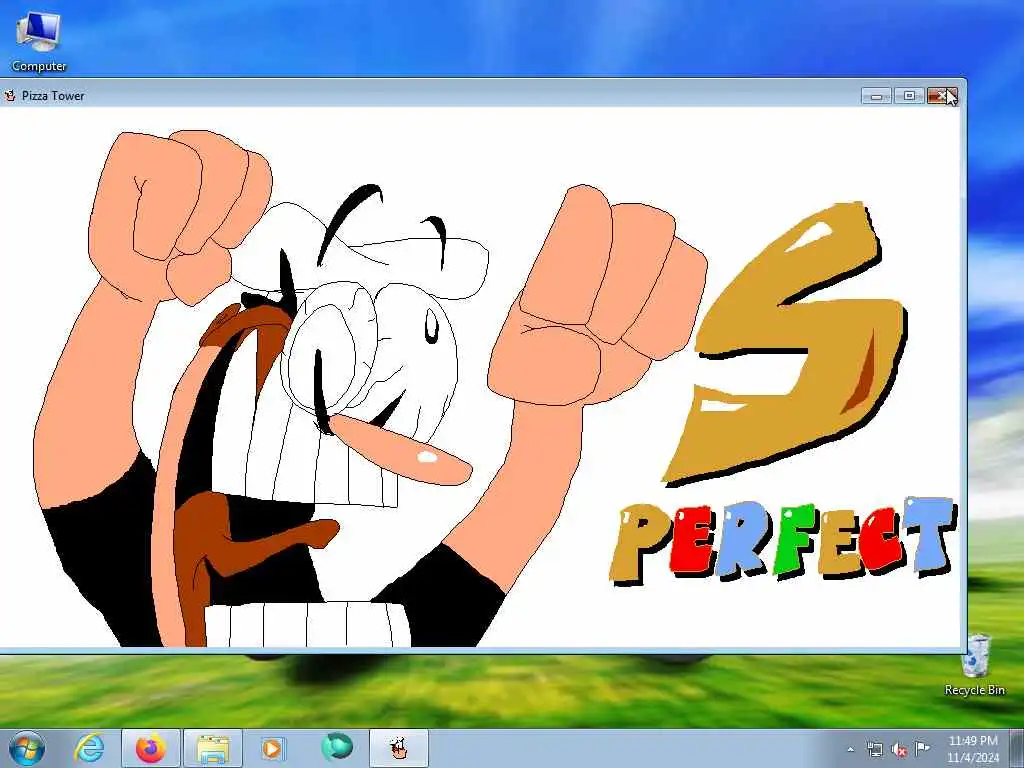1024x768 pixels.
Task: Click the Pizza Tower window title icon
Action: point(10,96)
